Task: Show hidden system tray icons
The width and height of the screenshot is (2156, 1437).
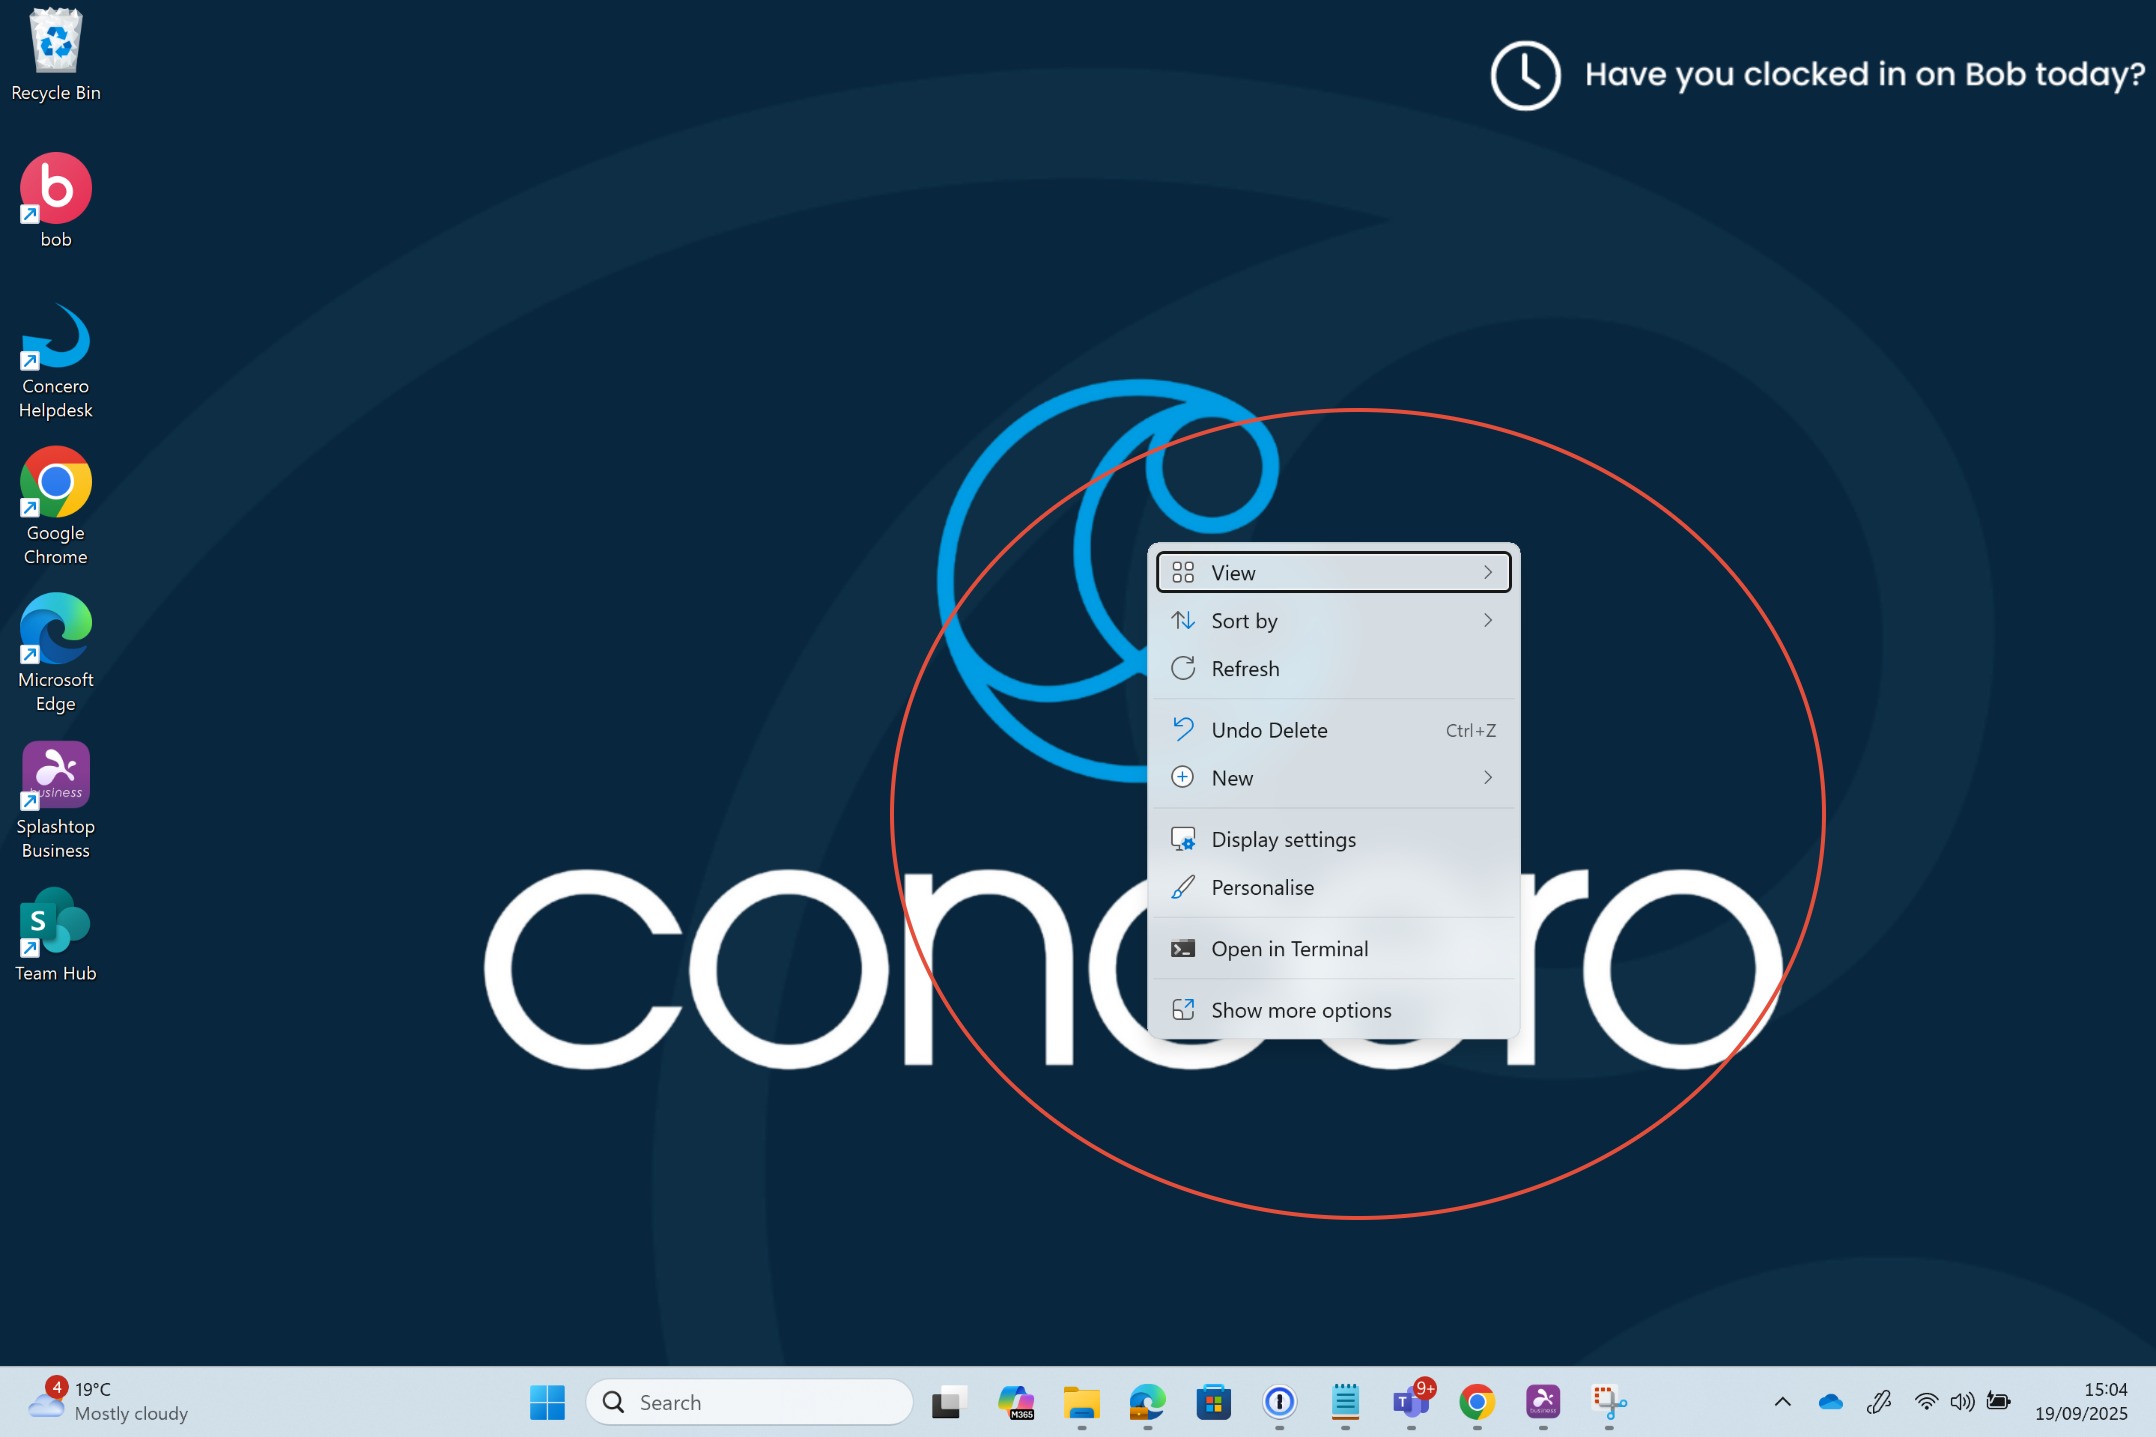Action: [1782, 1402]
